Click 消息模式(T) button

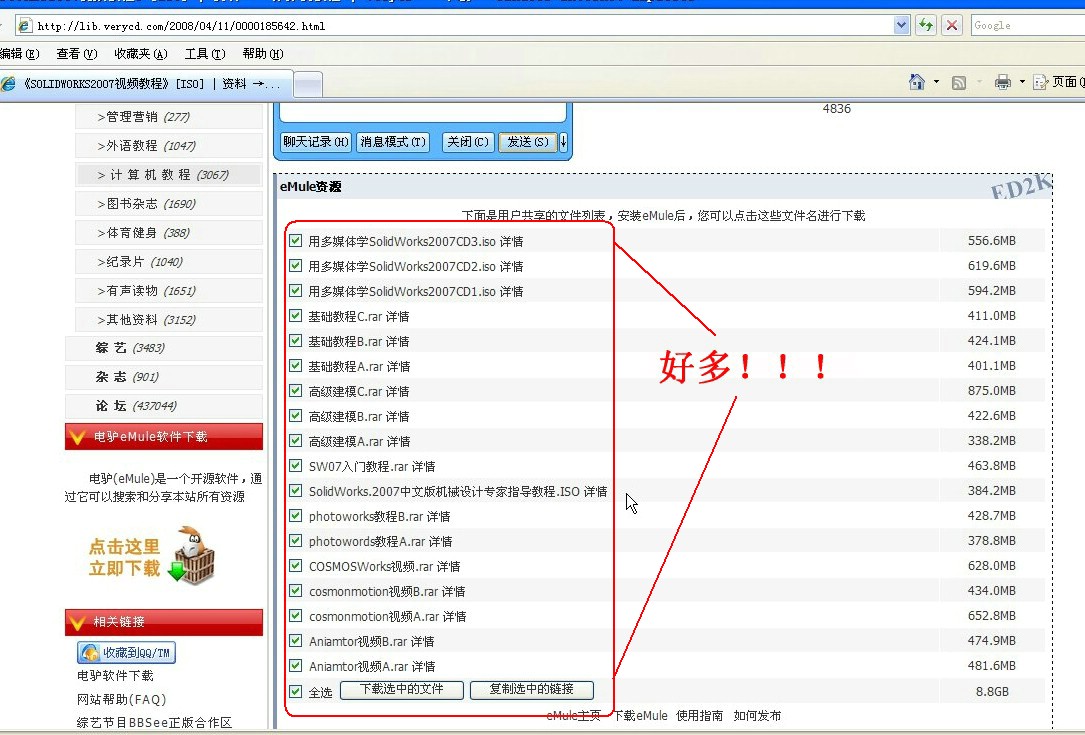point(393,142)
